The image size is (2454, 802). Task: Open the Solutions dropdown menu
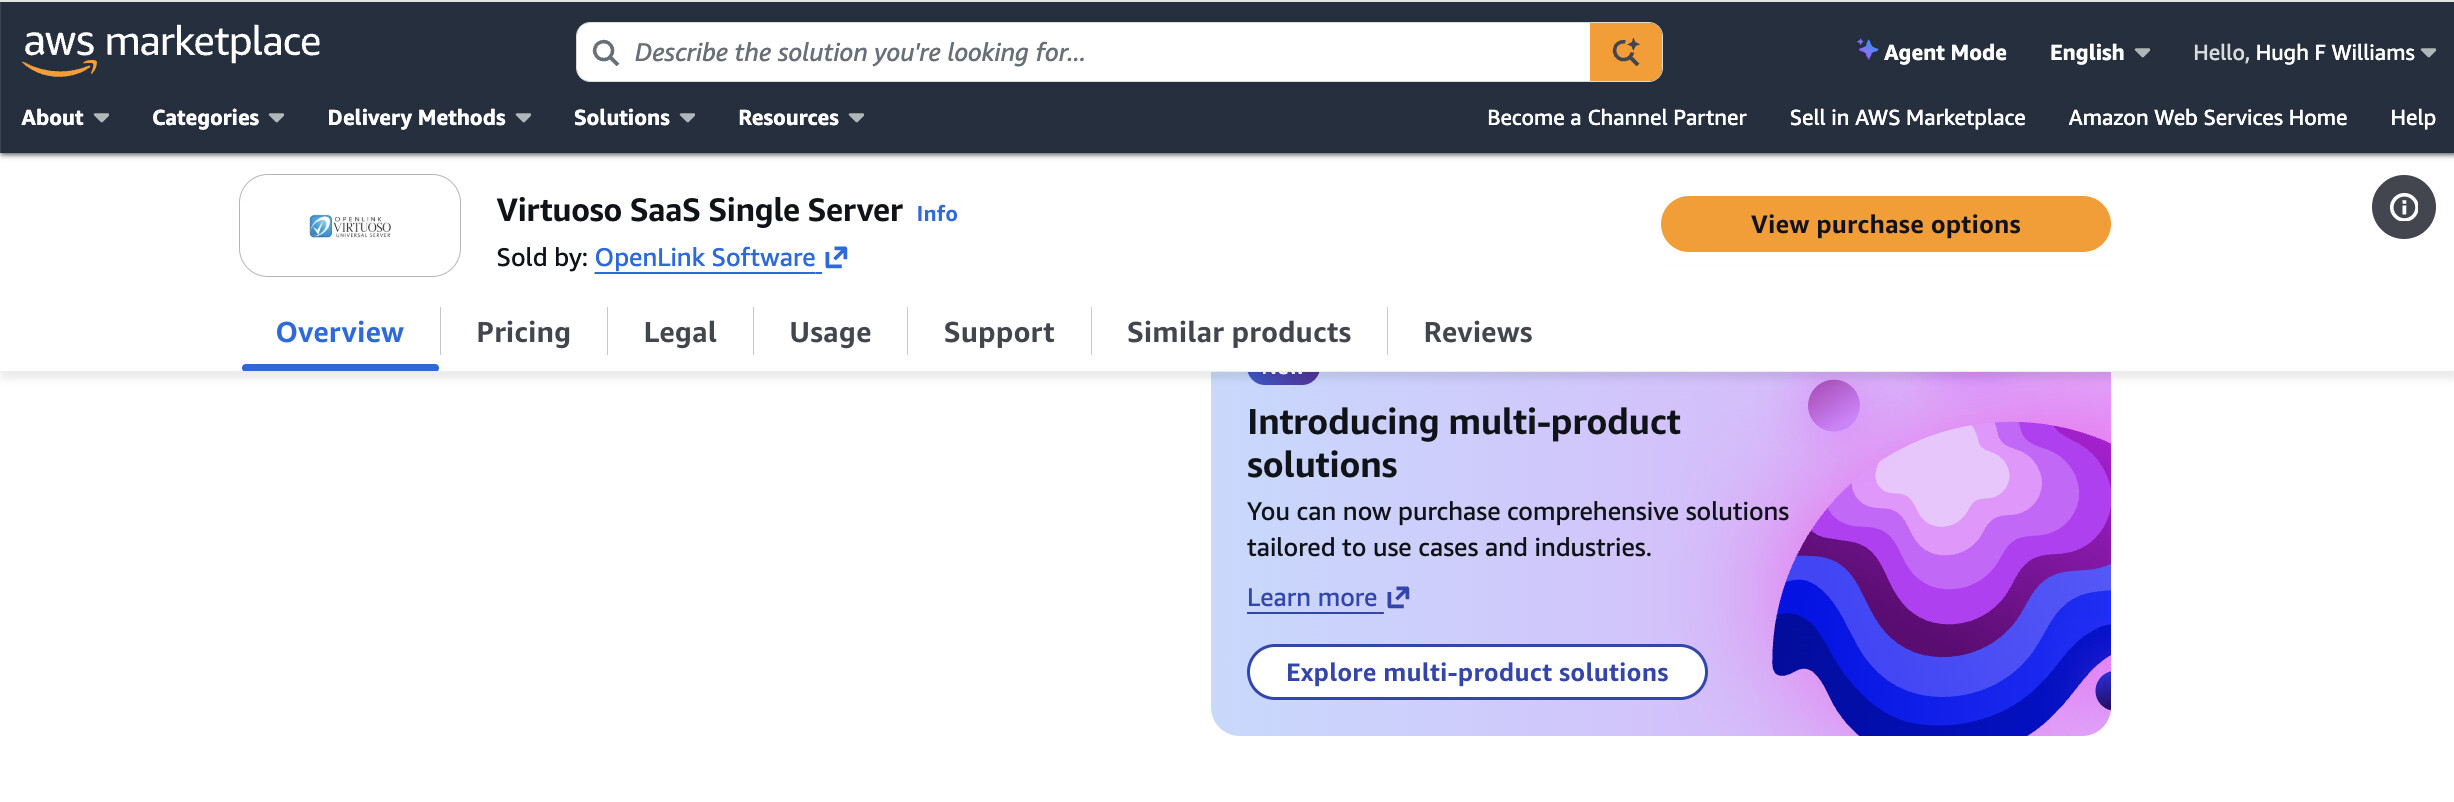pyautogui.click(x=634, y=118)
